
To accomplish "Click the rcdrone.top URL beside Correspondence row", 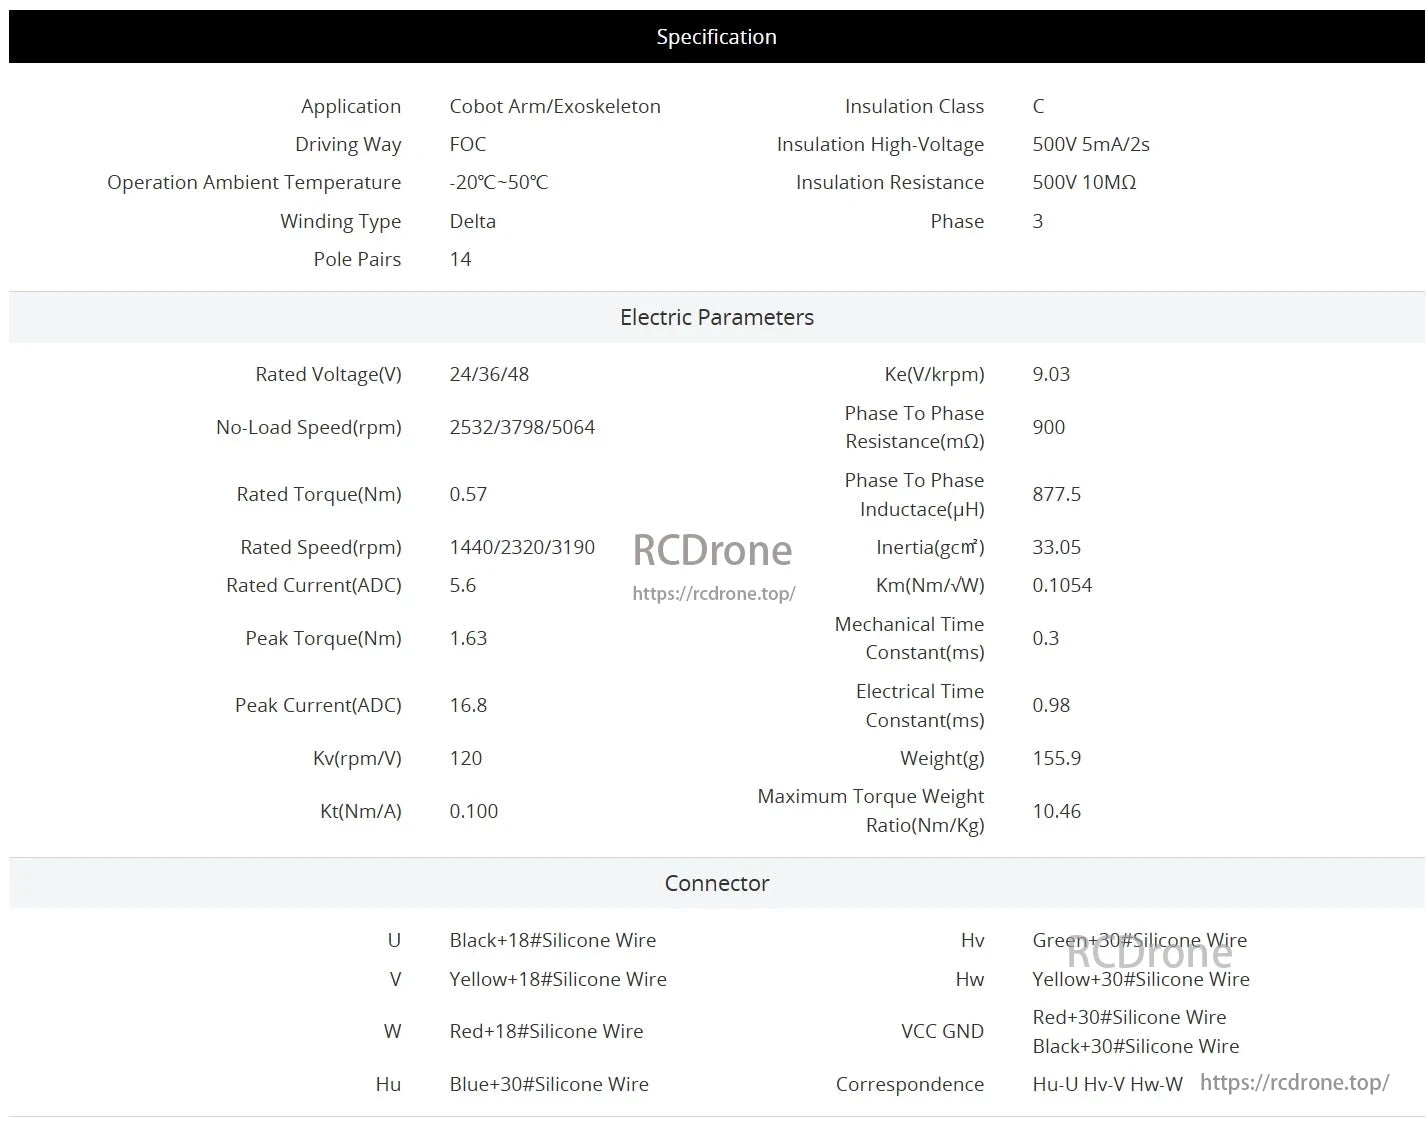I will (x=1294, y=1082).
